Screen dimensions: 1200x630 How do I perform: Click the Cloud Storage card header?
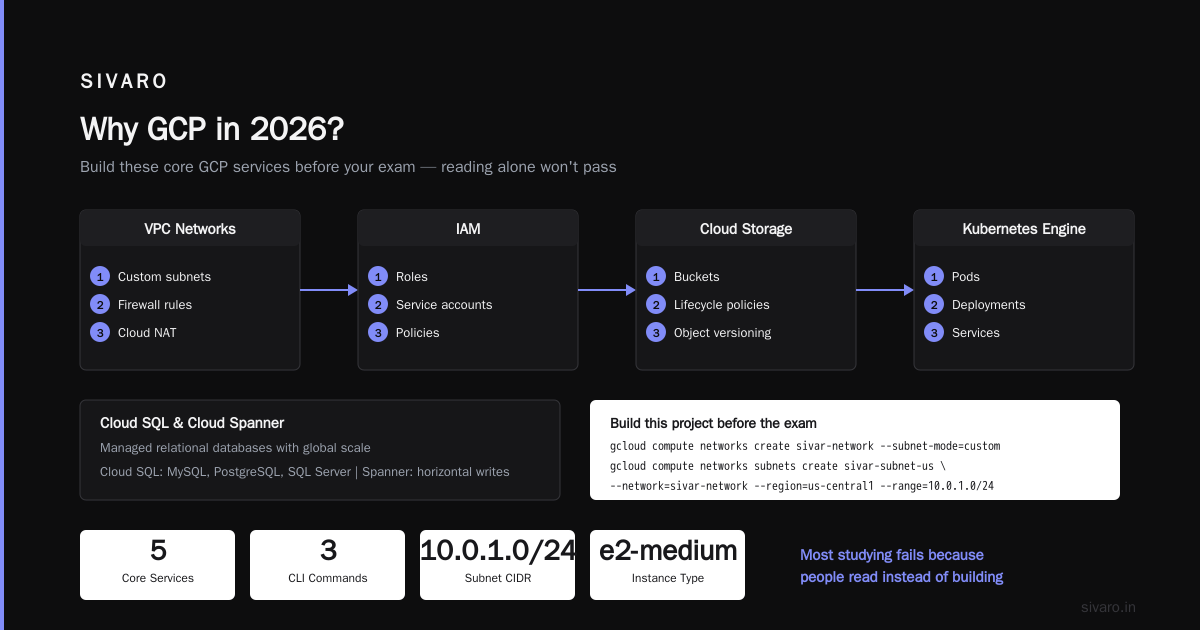pyautogui.click(x=746, y=229)
